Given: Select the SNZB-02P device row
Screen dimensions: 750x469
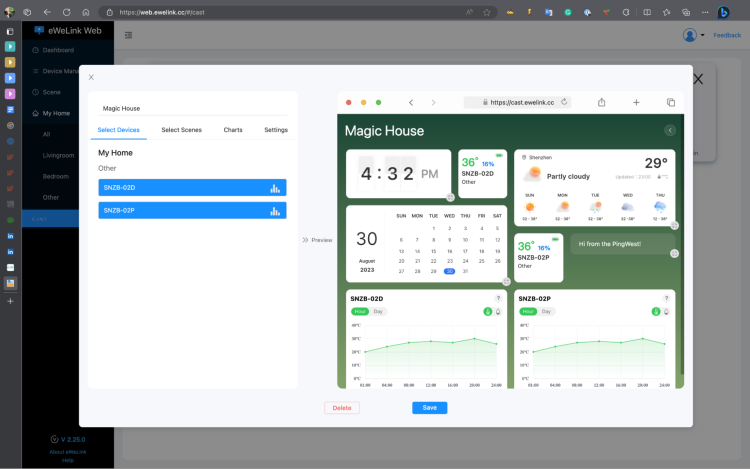Looking at the screenshot, I should [192, 210].
